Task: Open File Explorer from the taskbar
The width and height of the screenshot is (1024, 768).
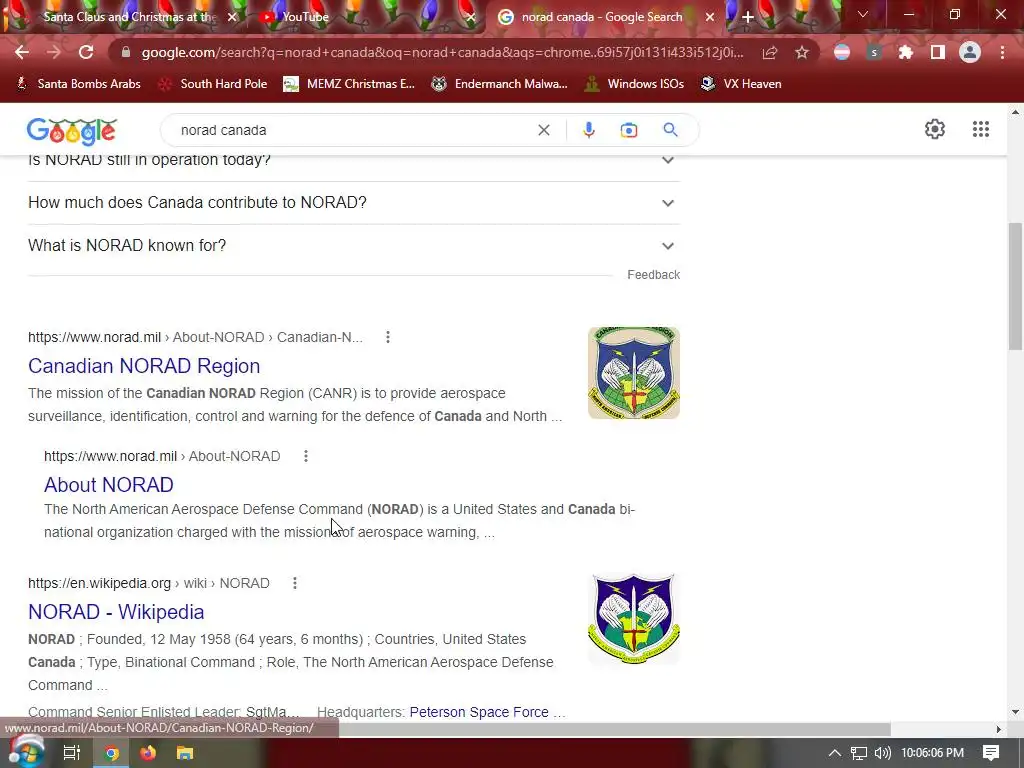Action: coord(185,753)
